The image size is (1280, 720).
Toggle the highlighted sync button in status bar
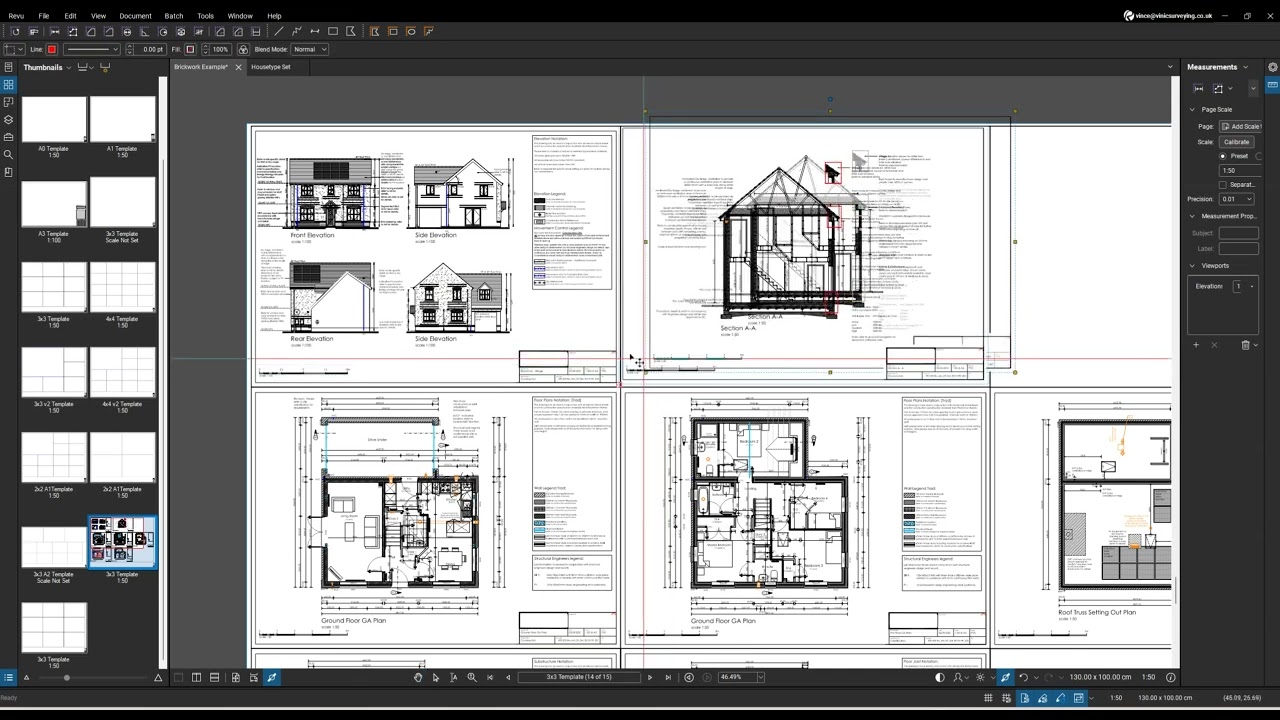(1079, 697)
